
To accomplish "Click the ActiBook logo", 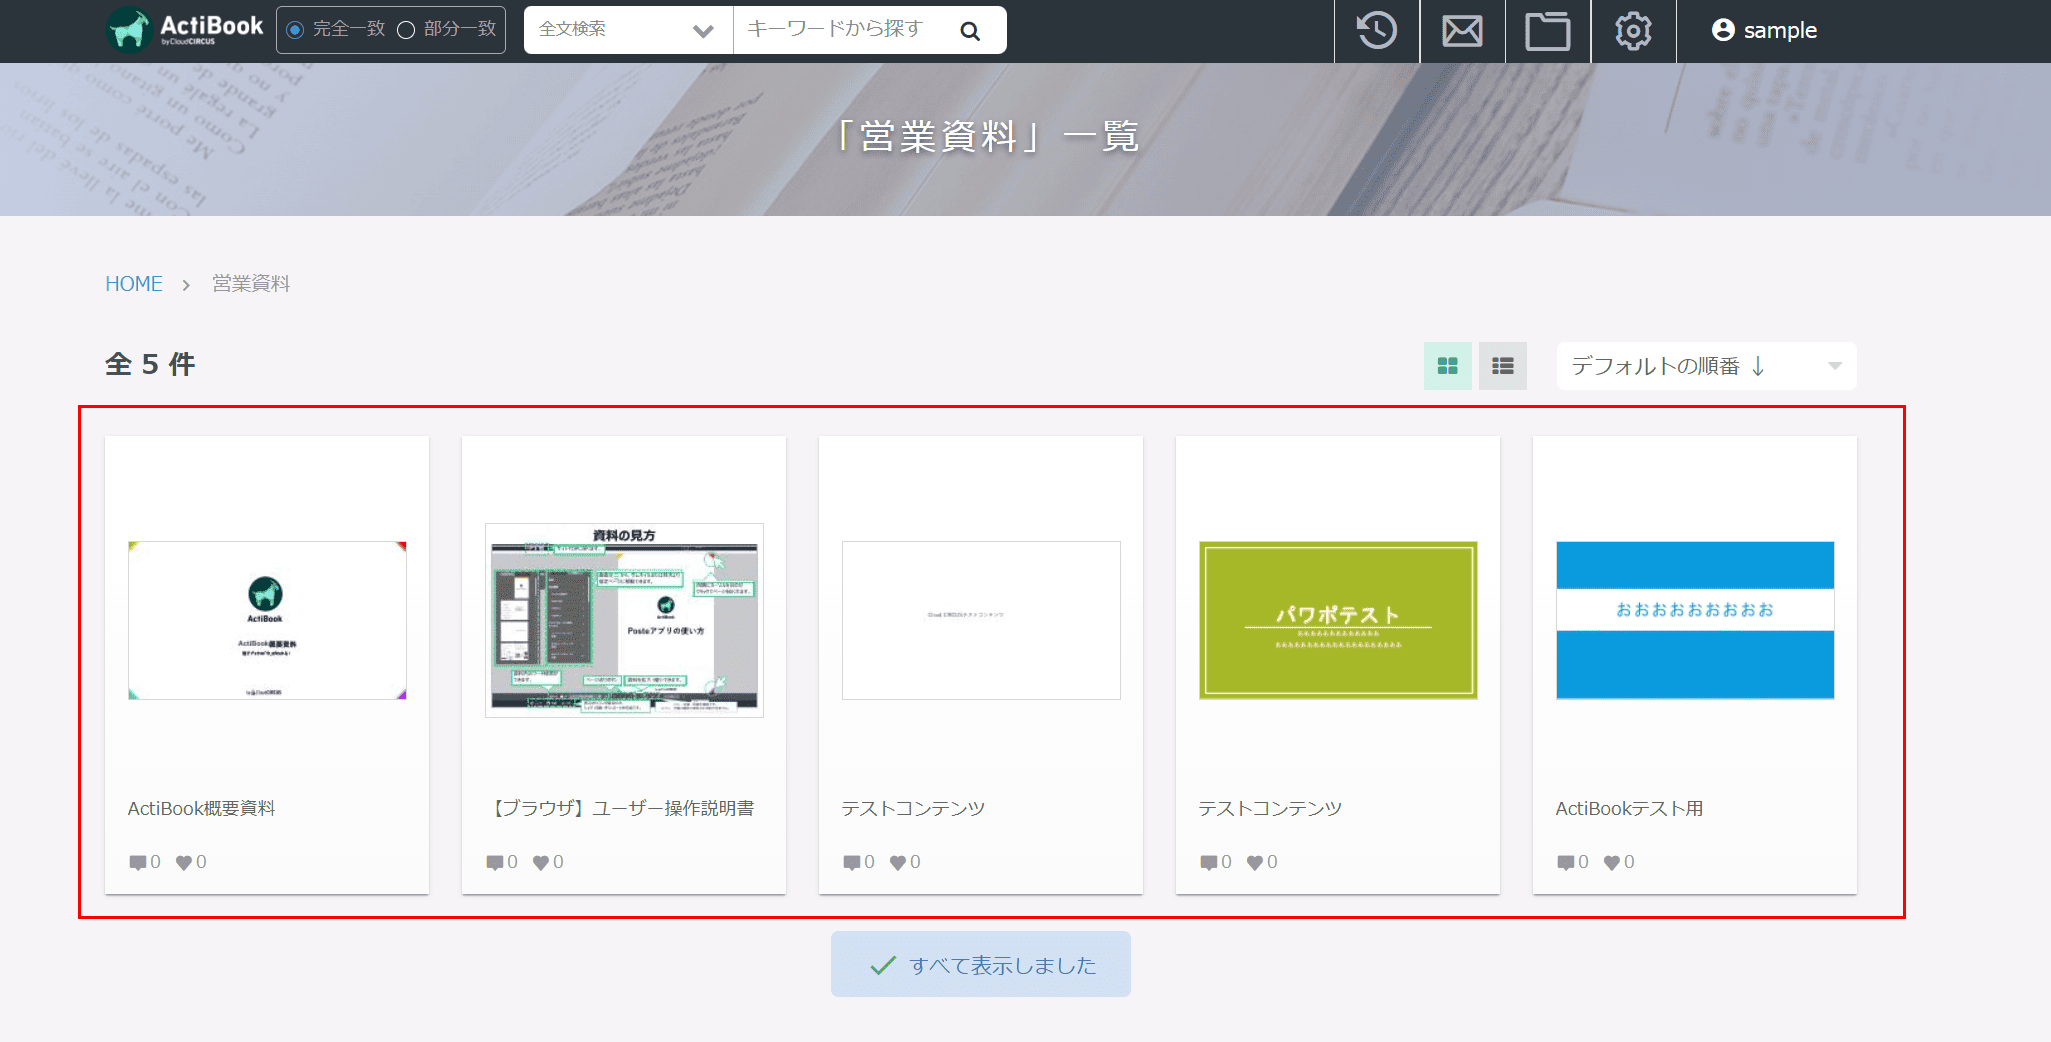I will 186,29.
